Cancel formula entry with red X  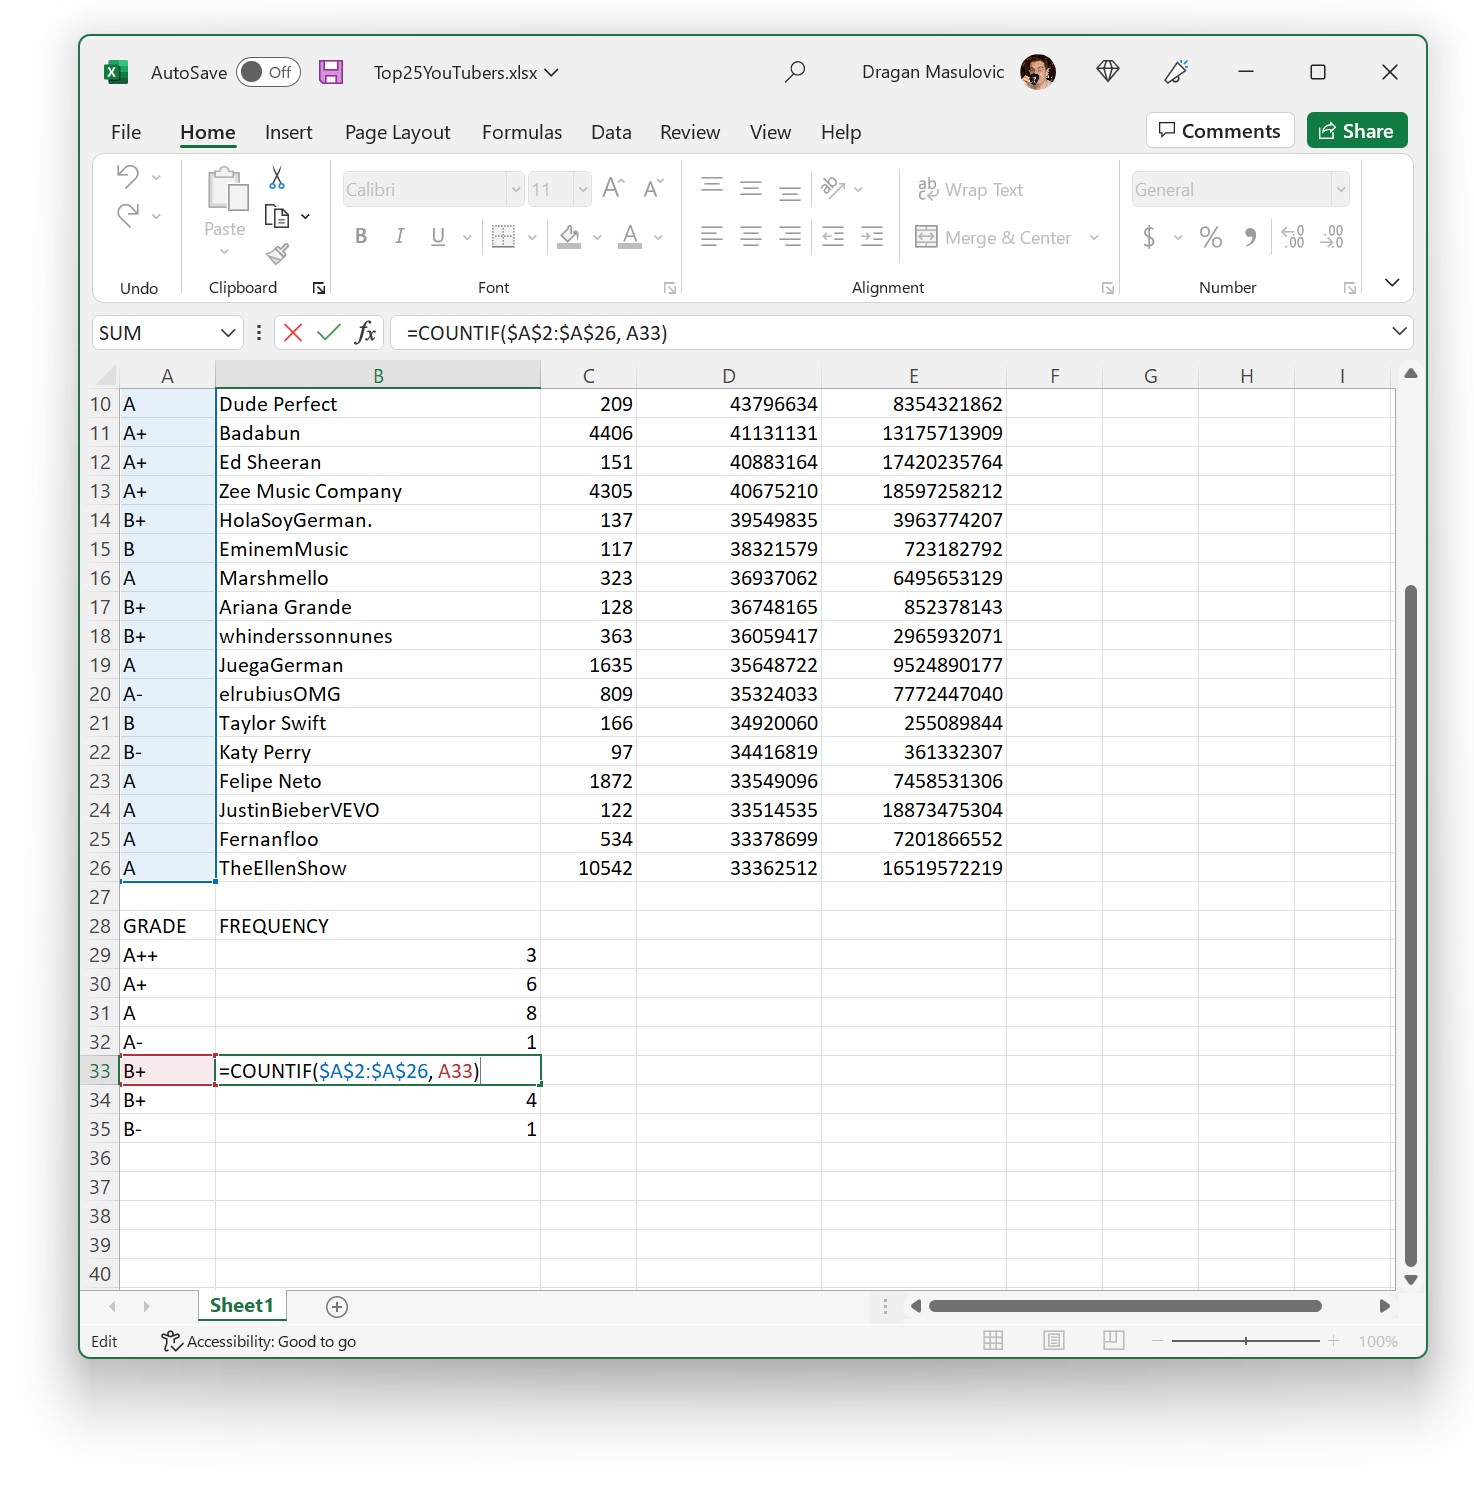point(293,333)
